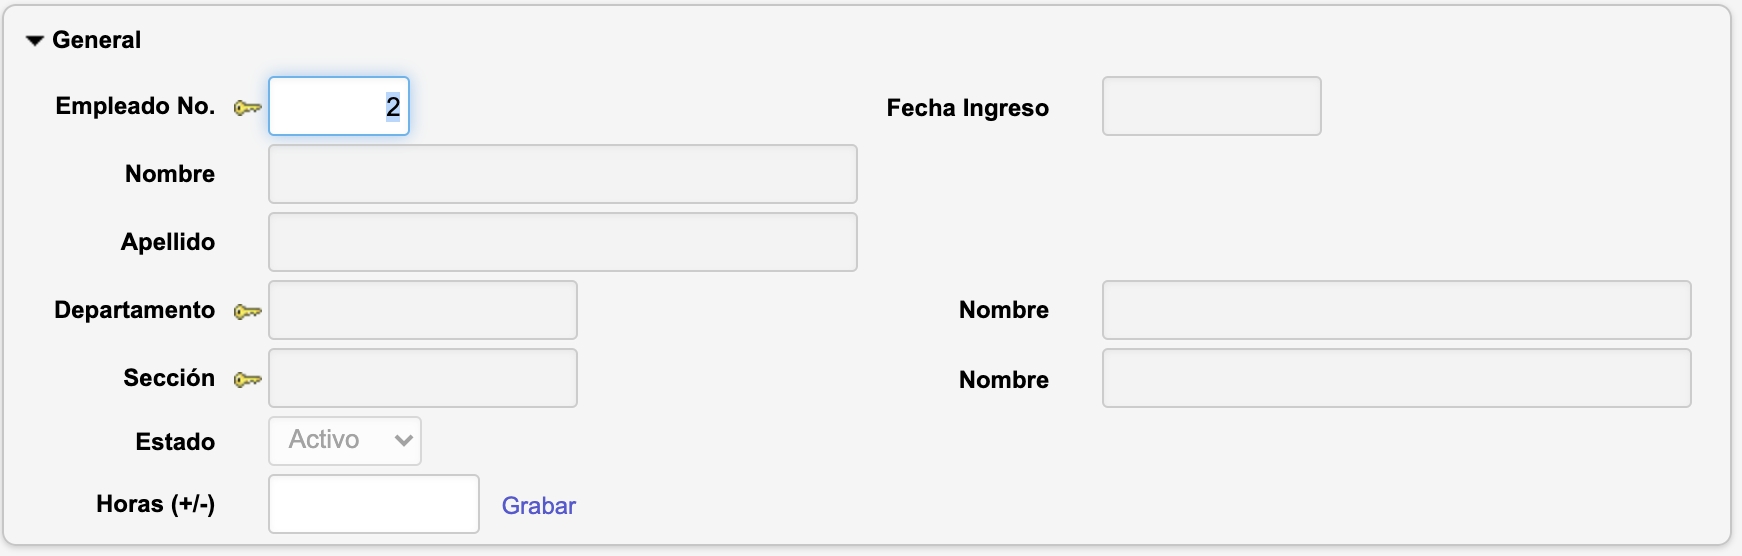
Task: Click the key icon beside Empleado No.
Action: (x=247, y=108)
